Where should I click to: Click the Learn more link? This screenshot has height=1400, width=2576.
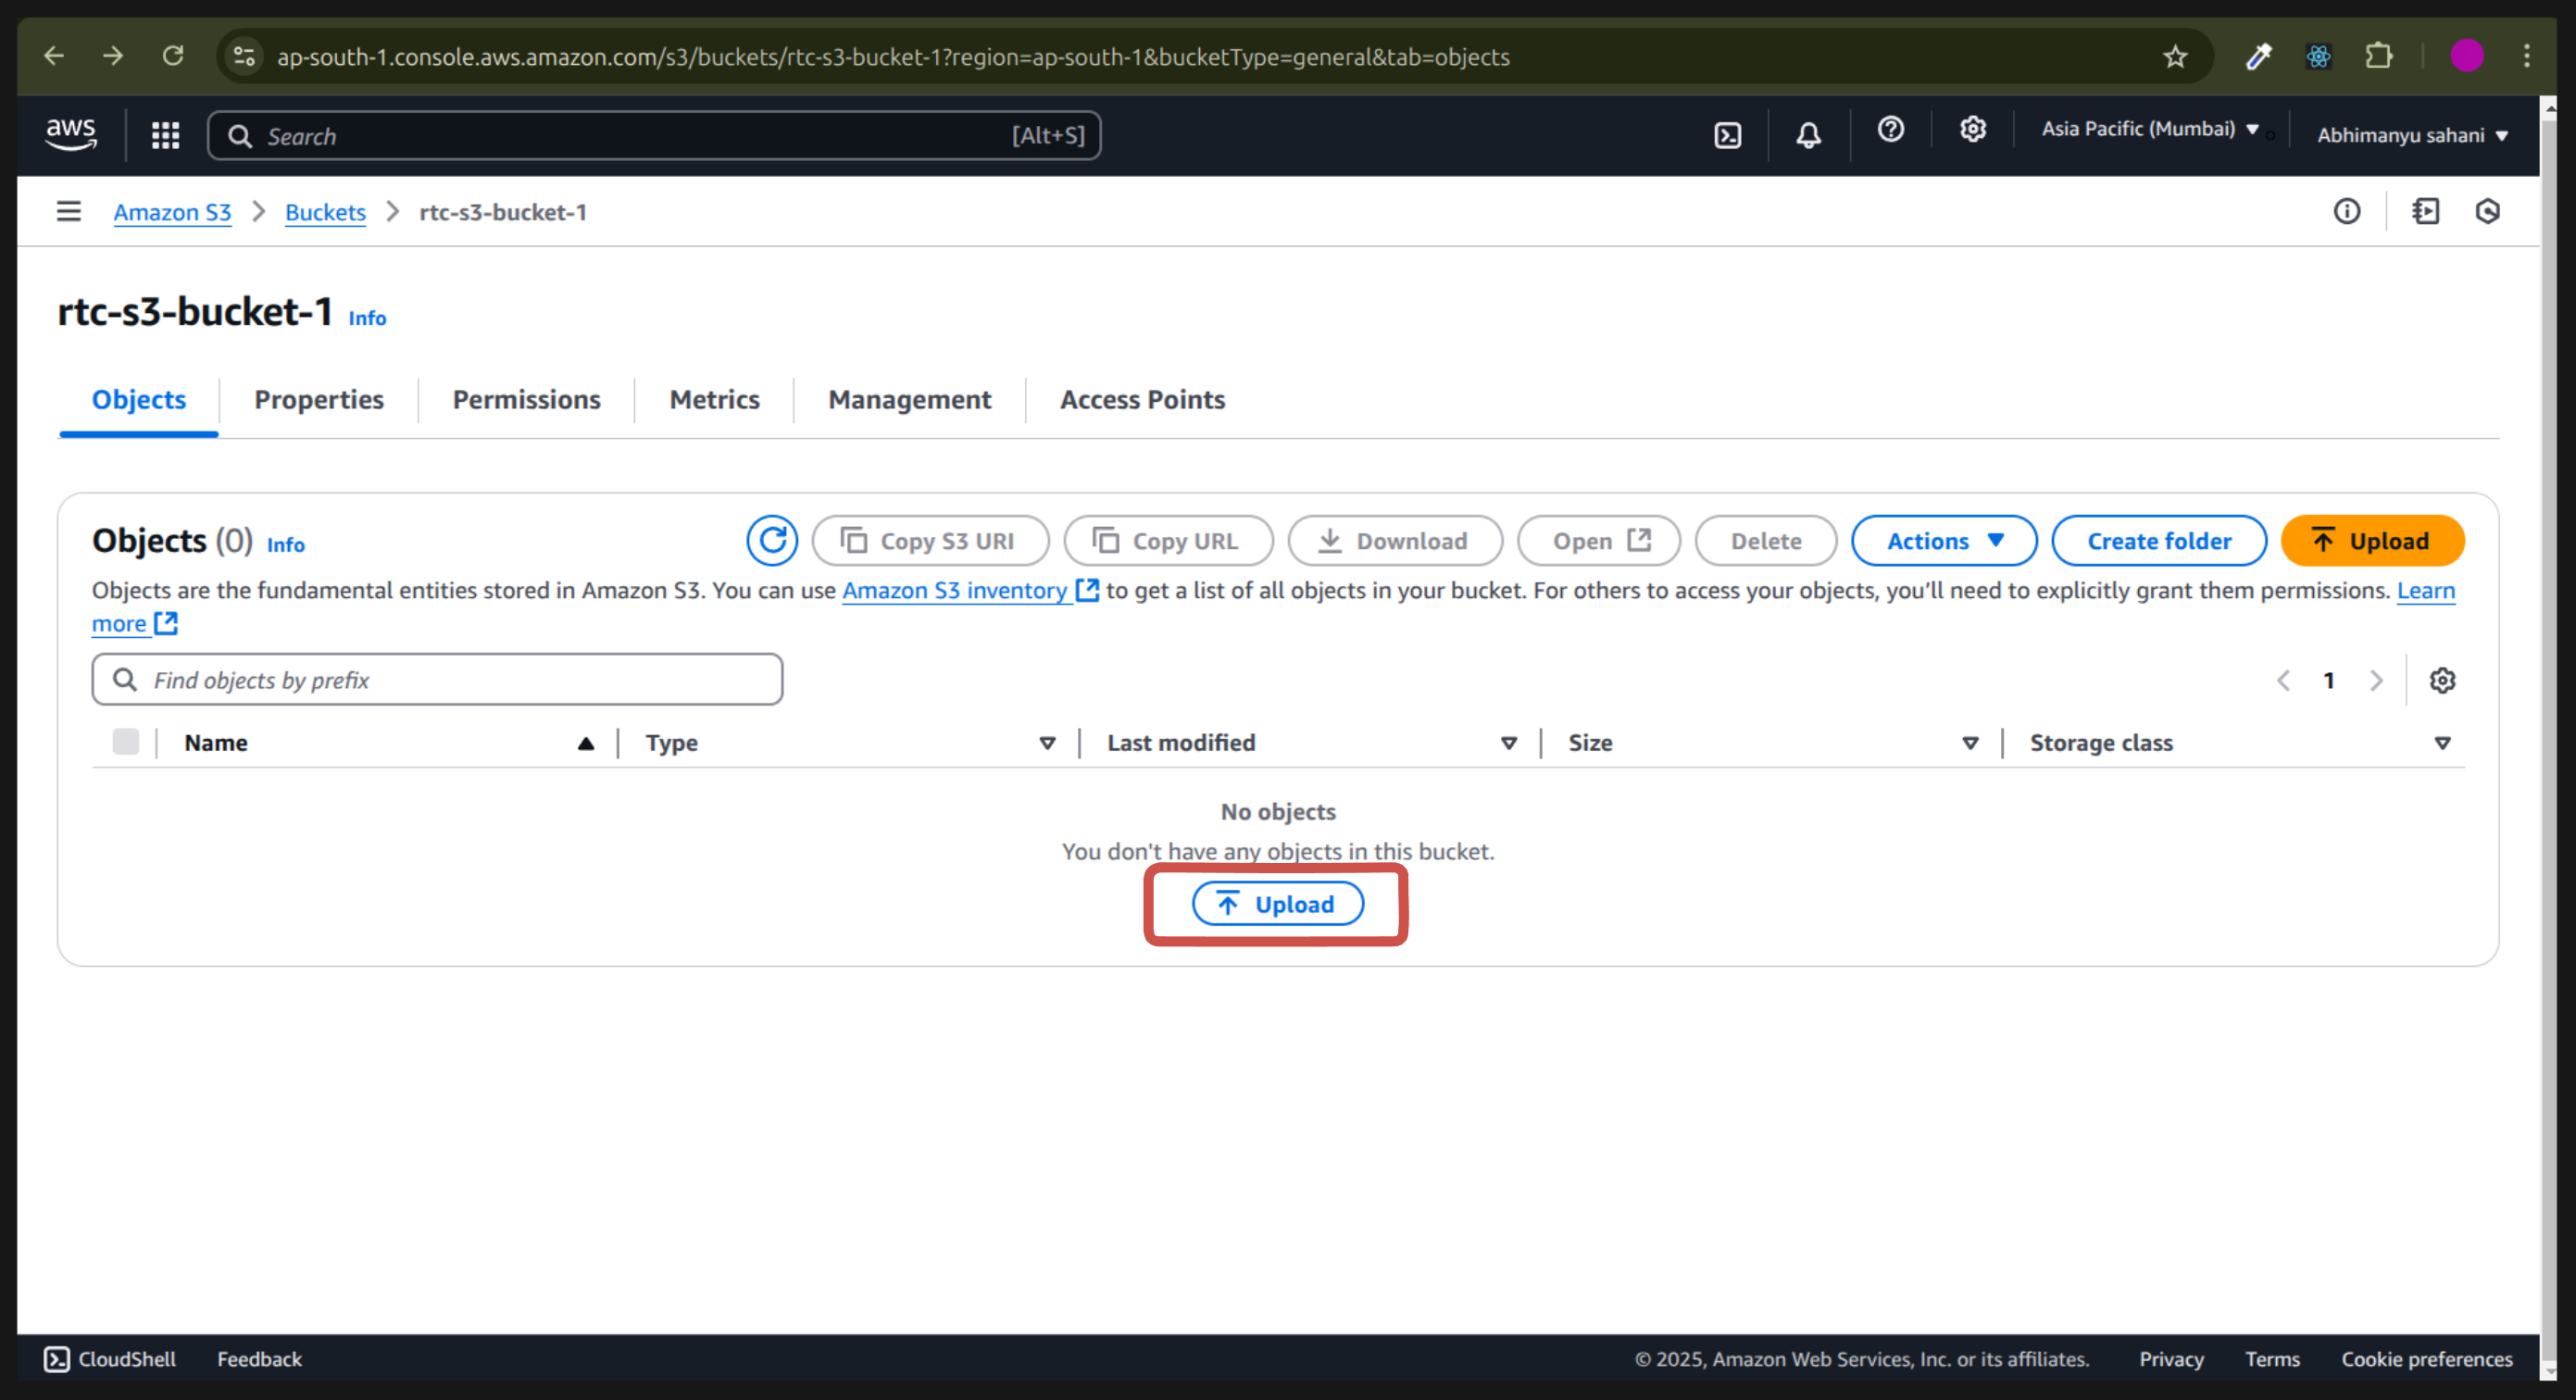click(x=2425, y=590)
